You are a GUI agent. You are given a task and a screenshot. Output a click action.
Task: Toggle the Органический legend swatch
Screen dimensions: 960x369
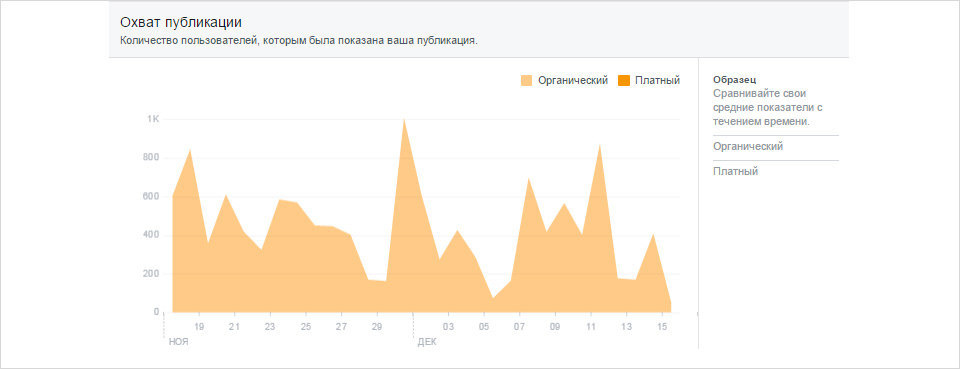pyautogui.click(x=527, y=81)
